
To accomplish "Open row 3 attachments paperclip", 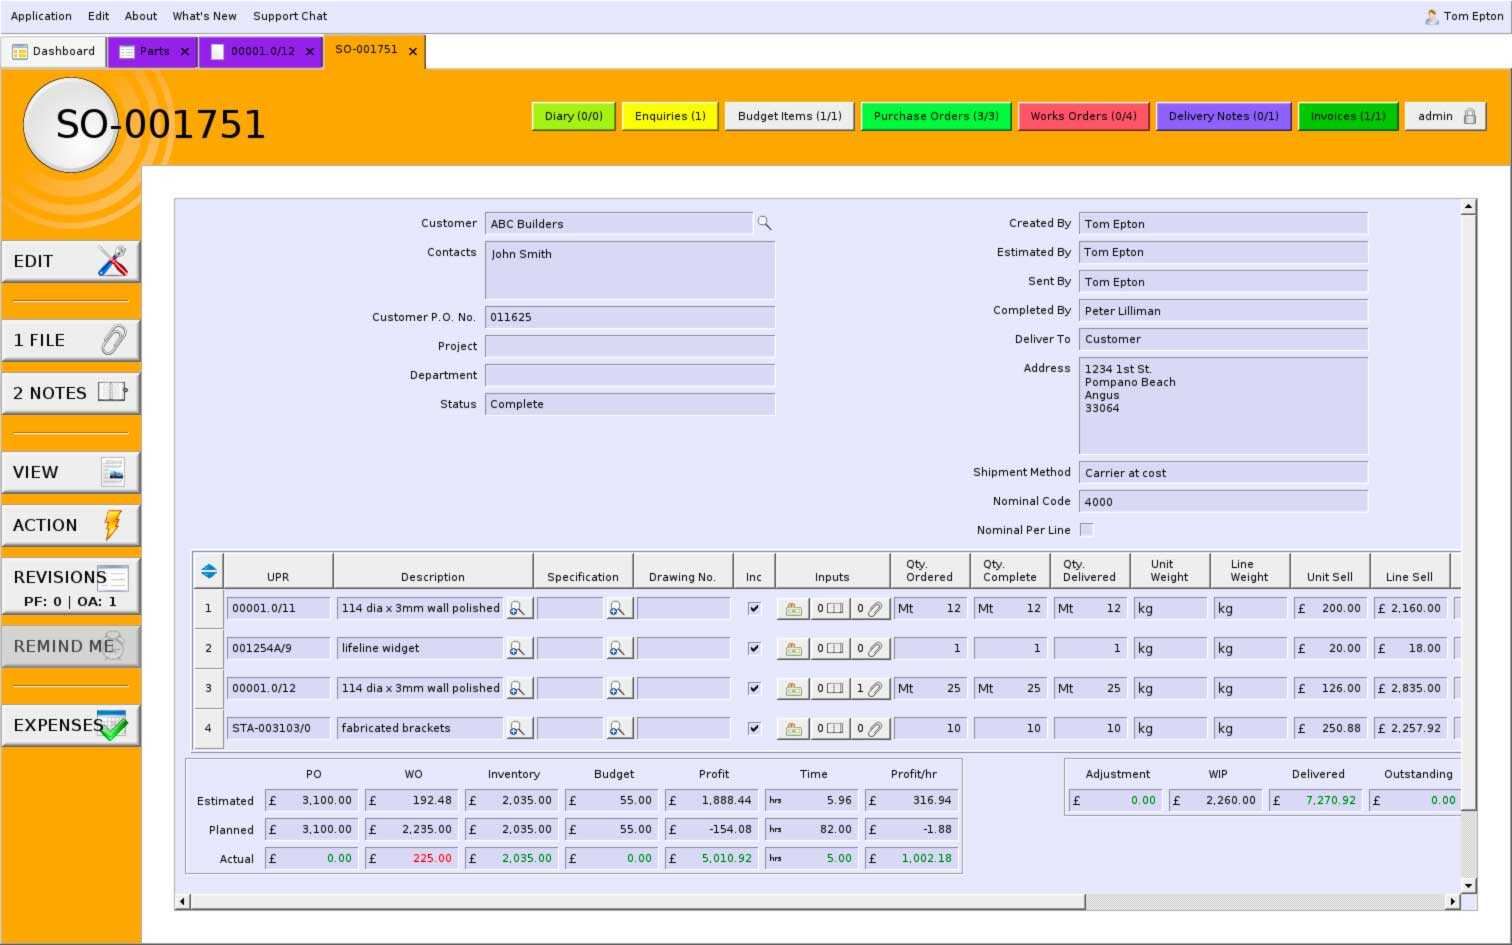I will click(x=869, y=689).
